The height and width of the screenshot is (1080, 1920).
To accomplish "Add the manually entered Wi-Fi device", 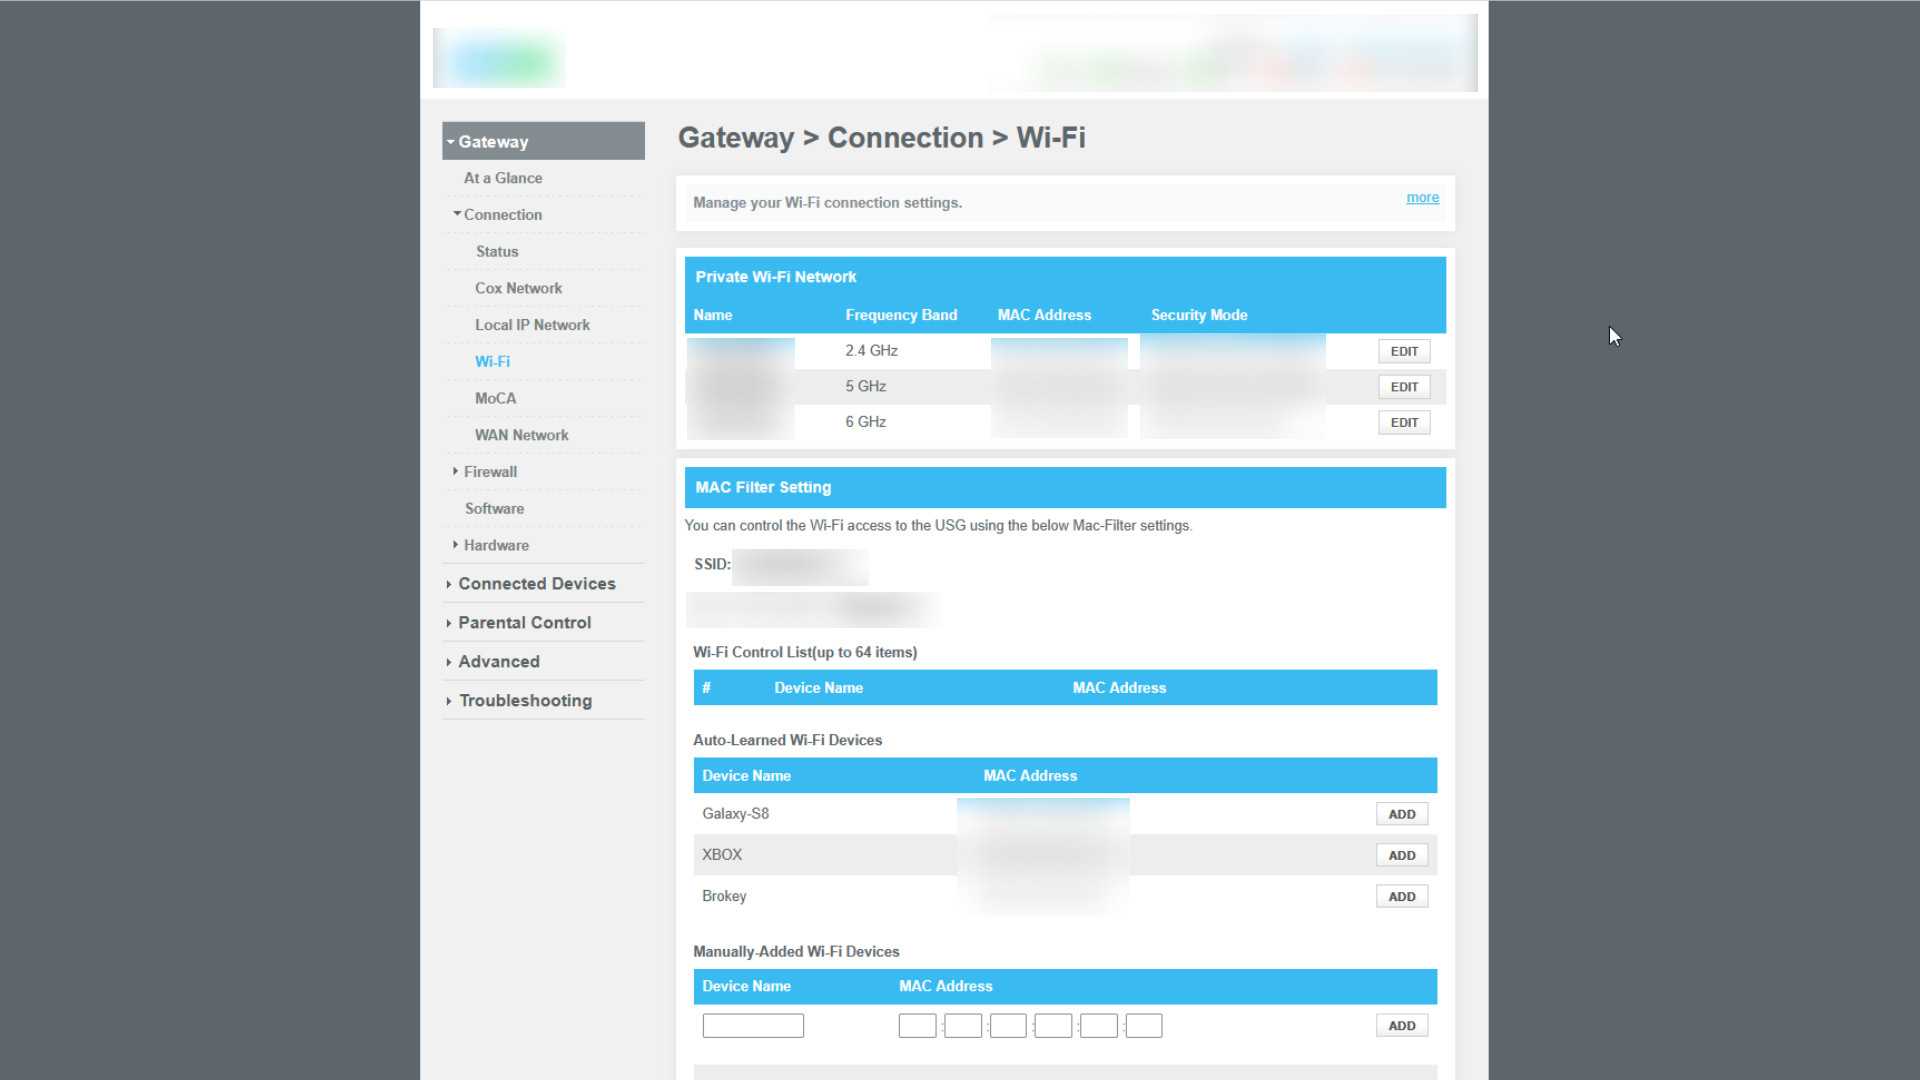I will tap(1402, 1026).
